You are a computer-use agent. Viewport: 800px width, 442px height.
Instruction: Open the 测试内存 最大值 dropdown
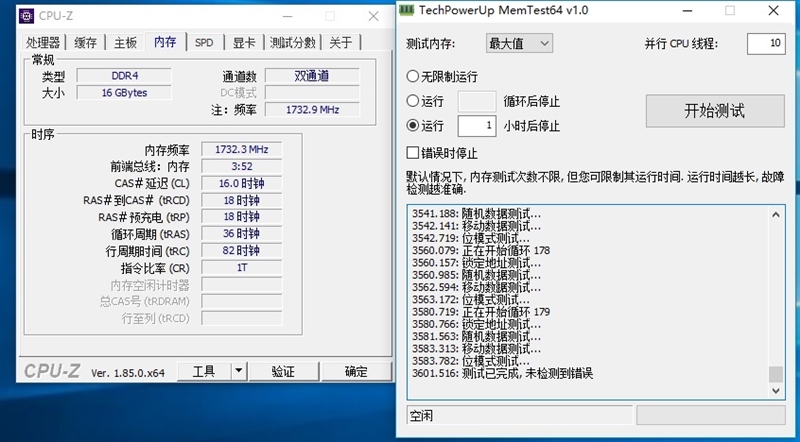pyautogui.click(x=519, y=43)
